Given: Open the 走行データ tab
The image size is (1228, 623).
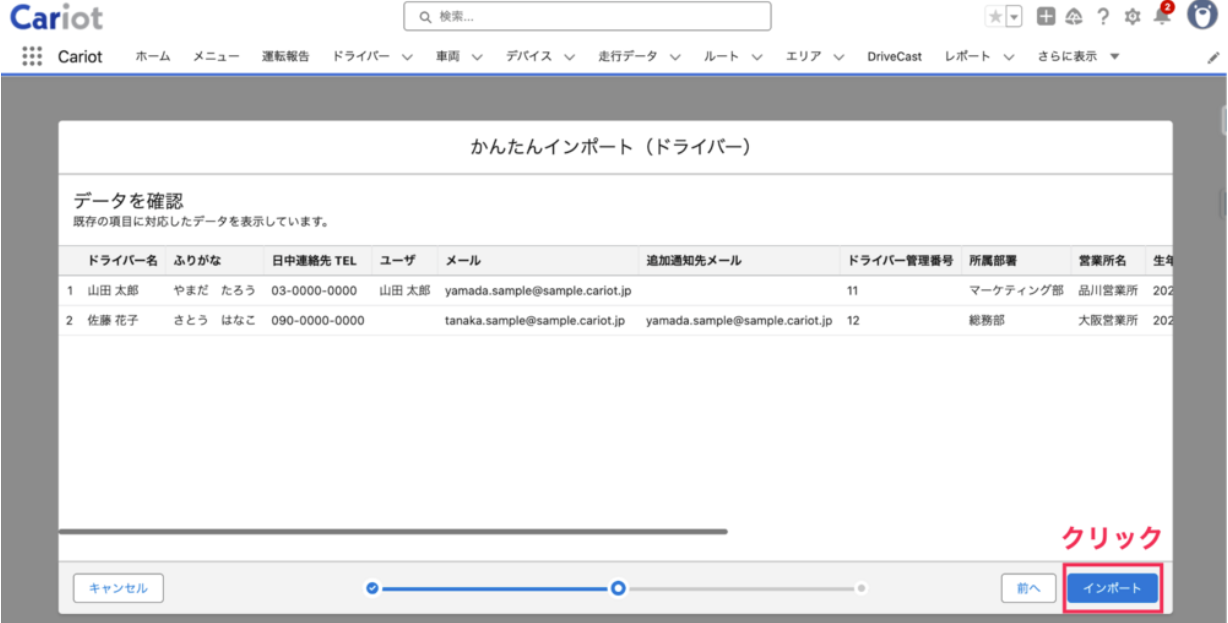Looking at the screenshot, I should tap(628, 57).
